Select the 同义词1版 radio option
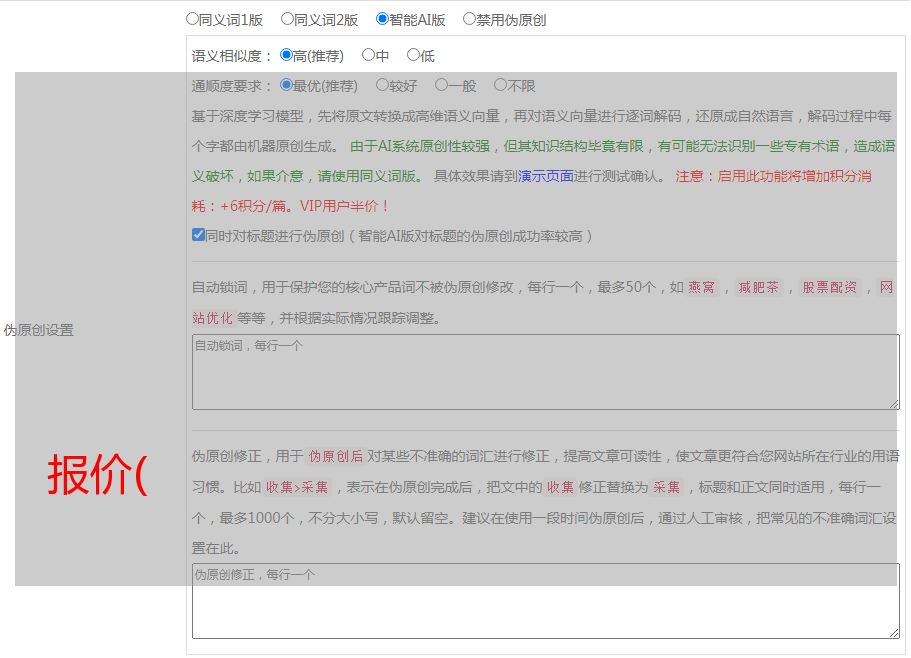This screenshot has width=911, height=658. coord(192,19)
